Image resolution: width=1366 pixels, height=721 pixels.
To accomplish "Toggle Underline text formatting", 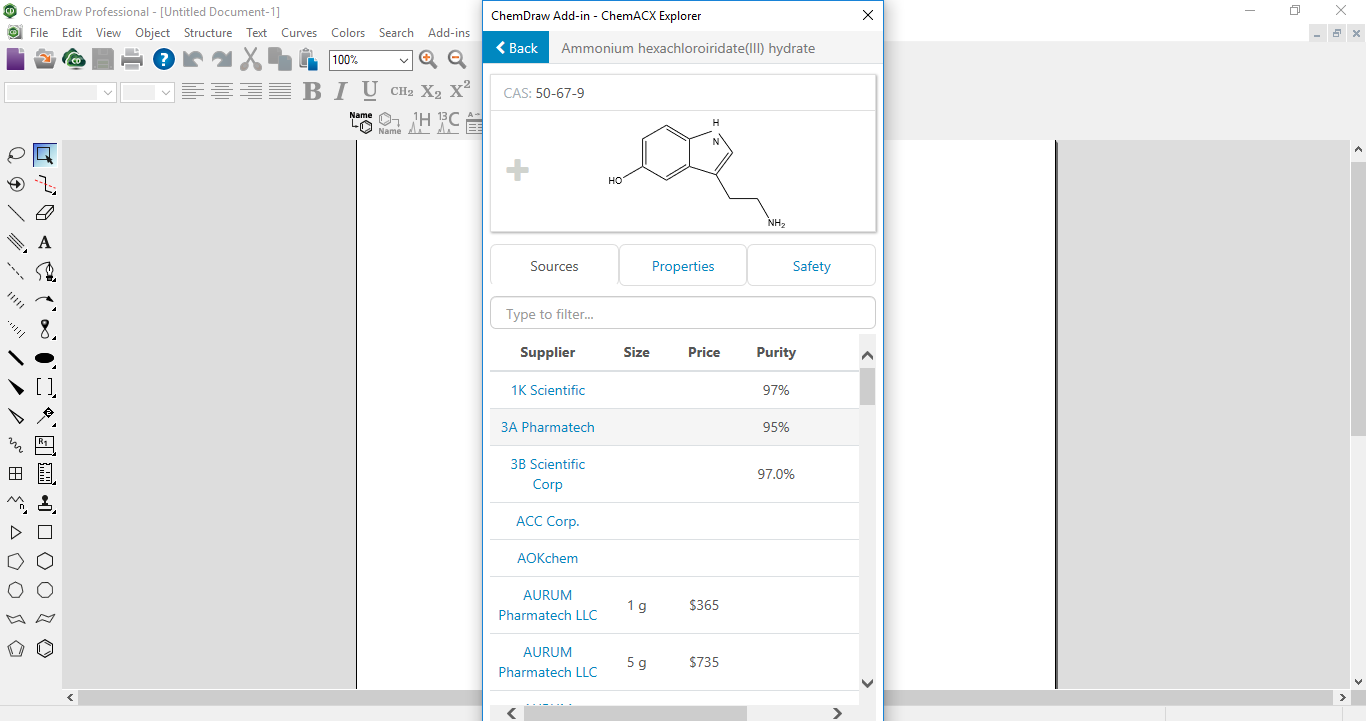I will point(370,92).
